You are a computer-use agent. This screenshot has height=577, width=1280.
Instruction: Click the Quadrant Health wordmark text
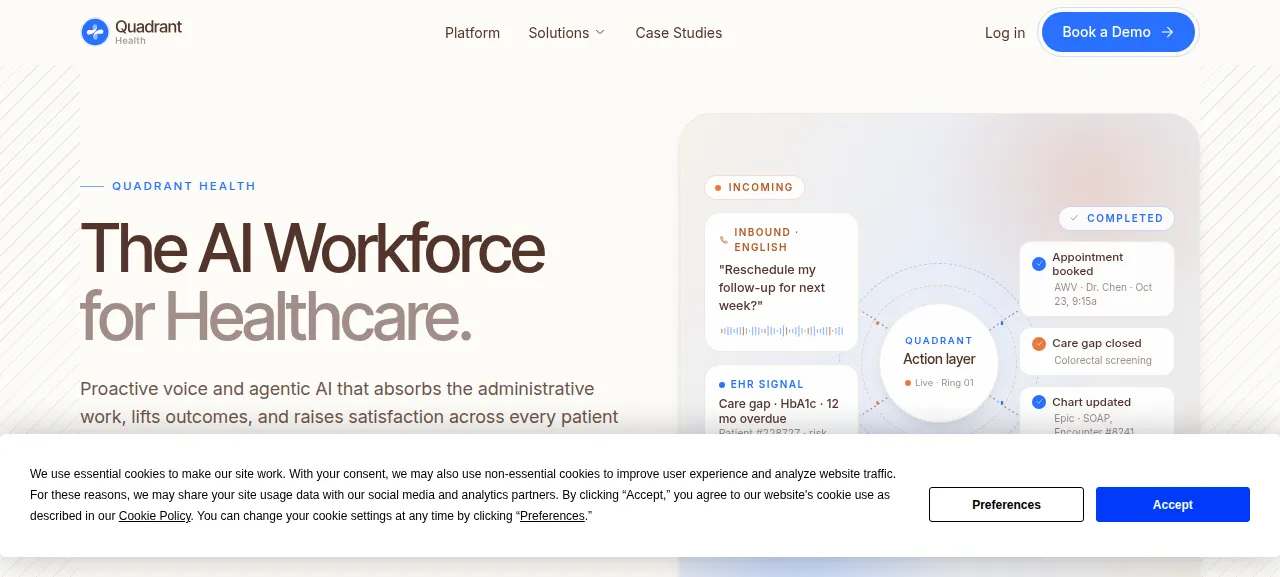click(149, 32)
